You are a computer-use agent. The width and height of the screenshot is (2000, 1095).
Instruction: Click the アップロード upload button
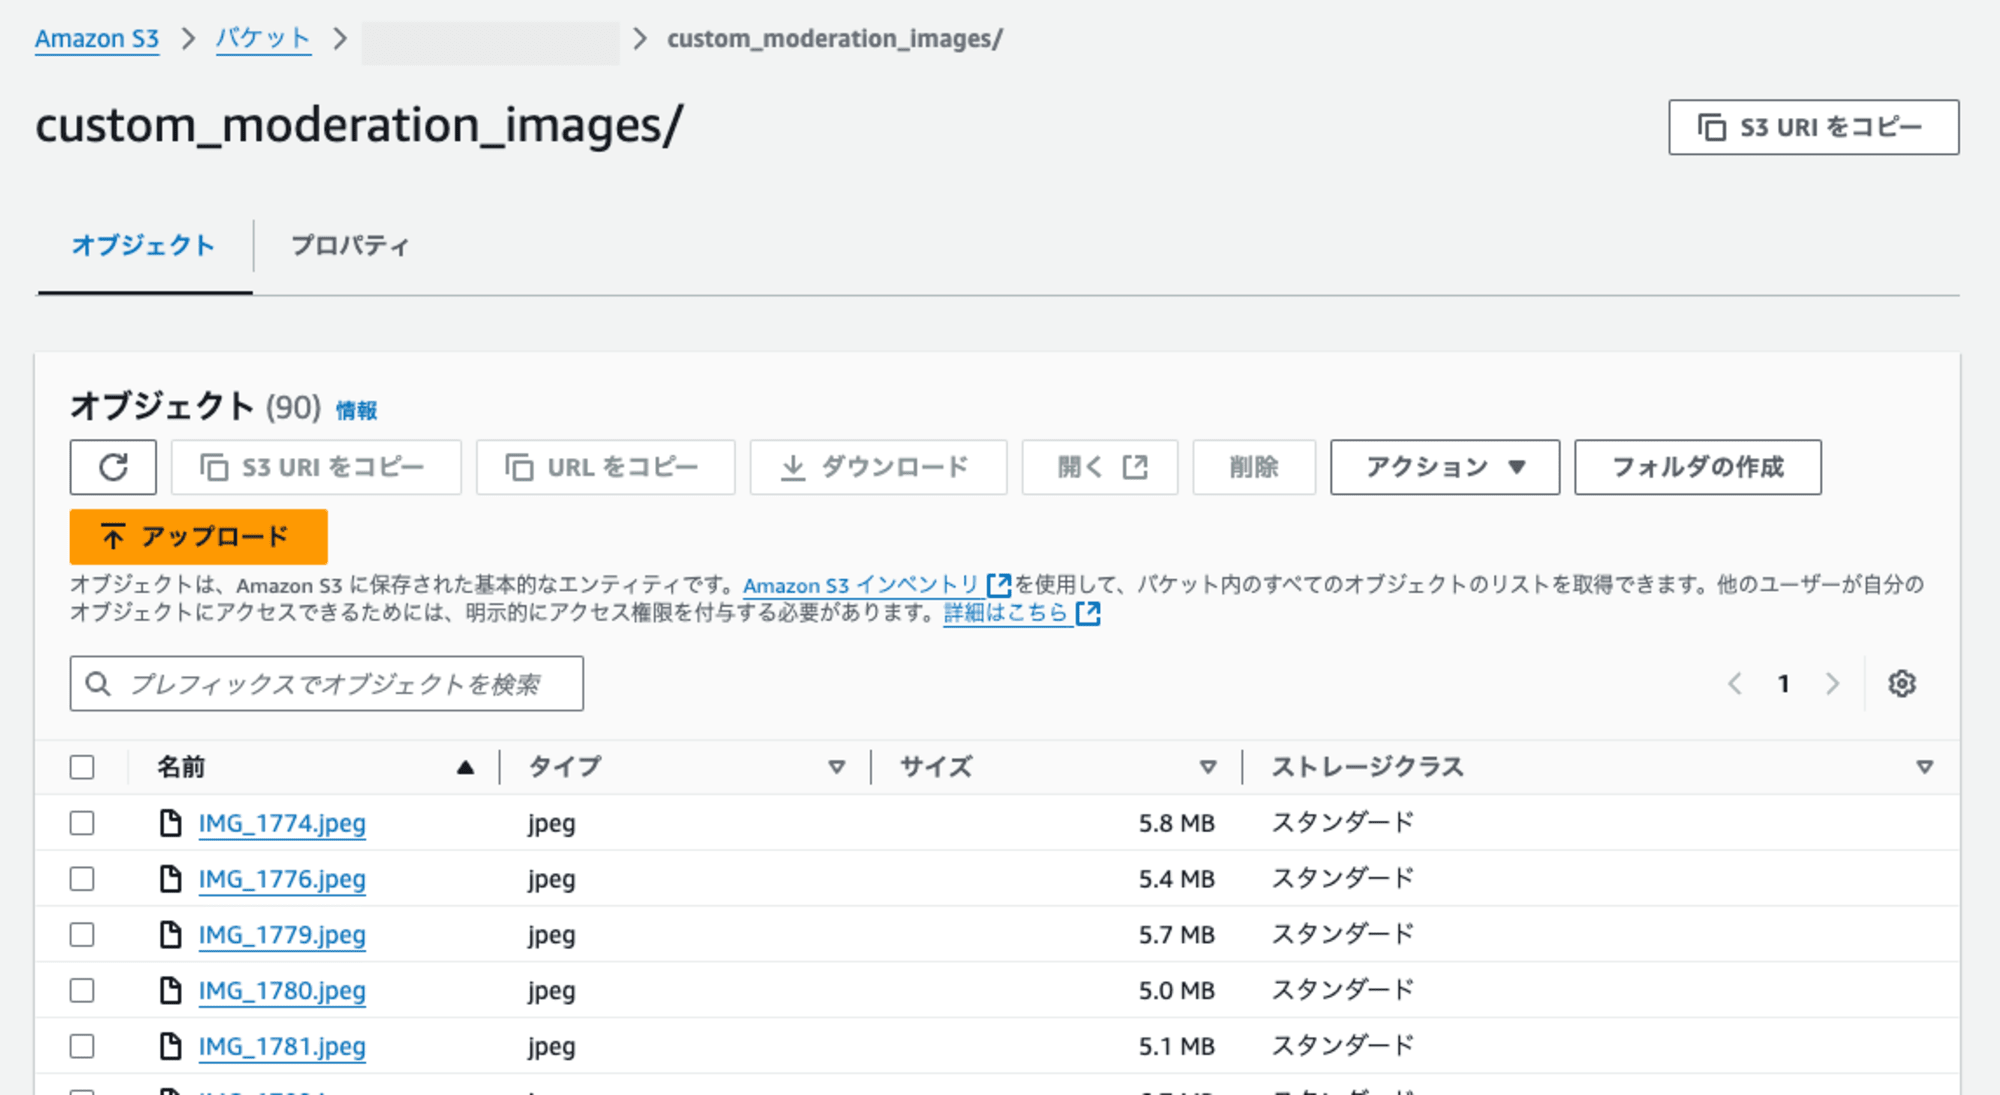198,537
